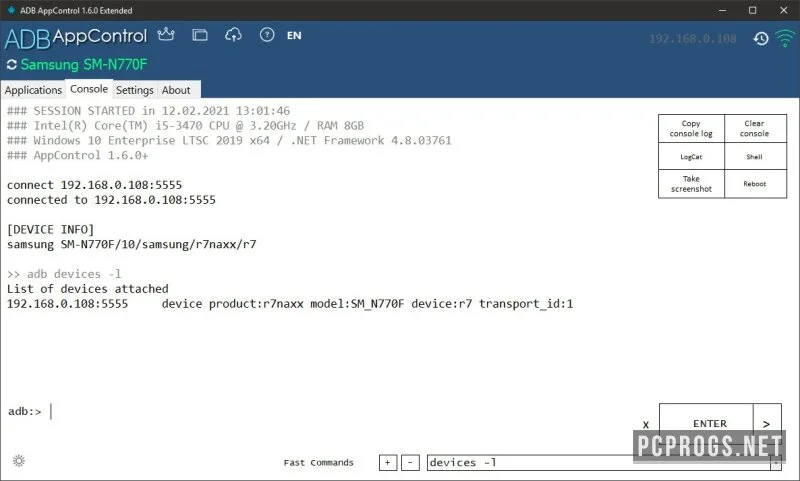This screenshot has width=800, height=481.
Task: Click samsung SM-N770F/10/samsung/r7naxx/r7 line
Action: point(132,244)
